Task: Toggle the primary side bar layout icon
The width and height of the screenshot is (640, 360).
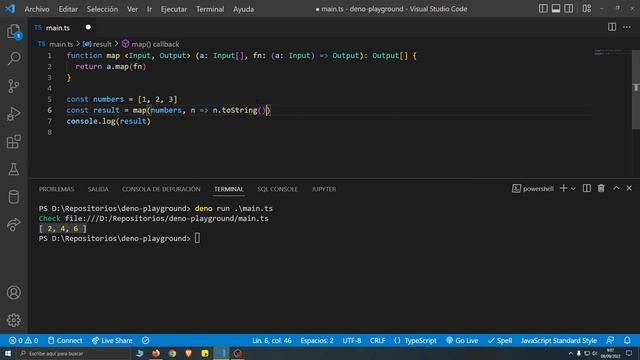Action: tap(543, 9)
